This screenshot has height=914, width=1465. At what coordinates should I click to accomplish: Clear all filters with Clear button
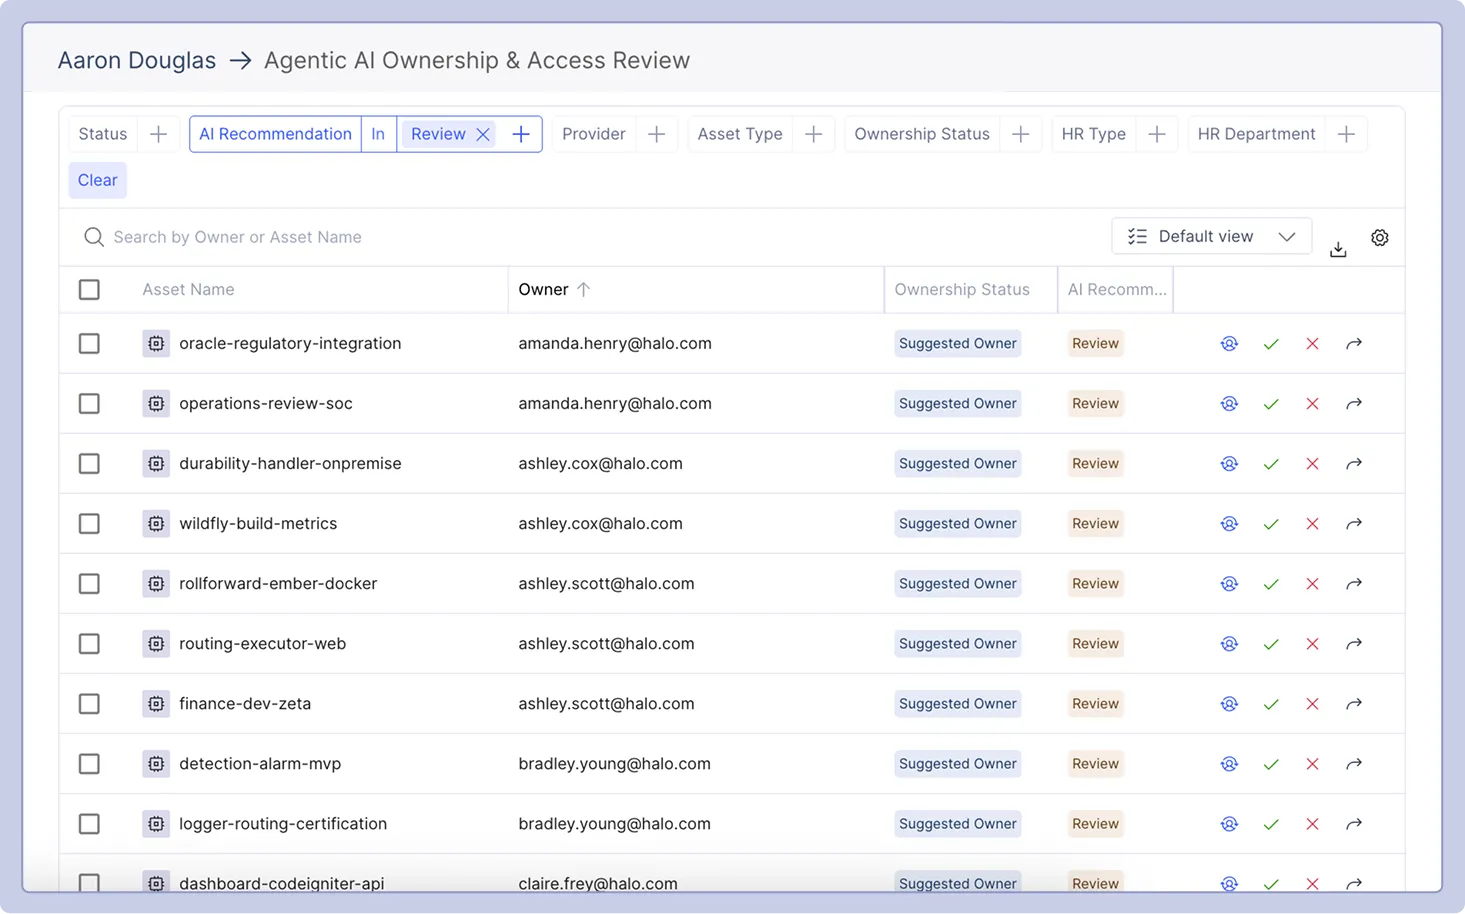(x=98, y=180)
